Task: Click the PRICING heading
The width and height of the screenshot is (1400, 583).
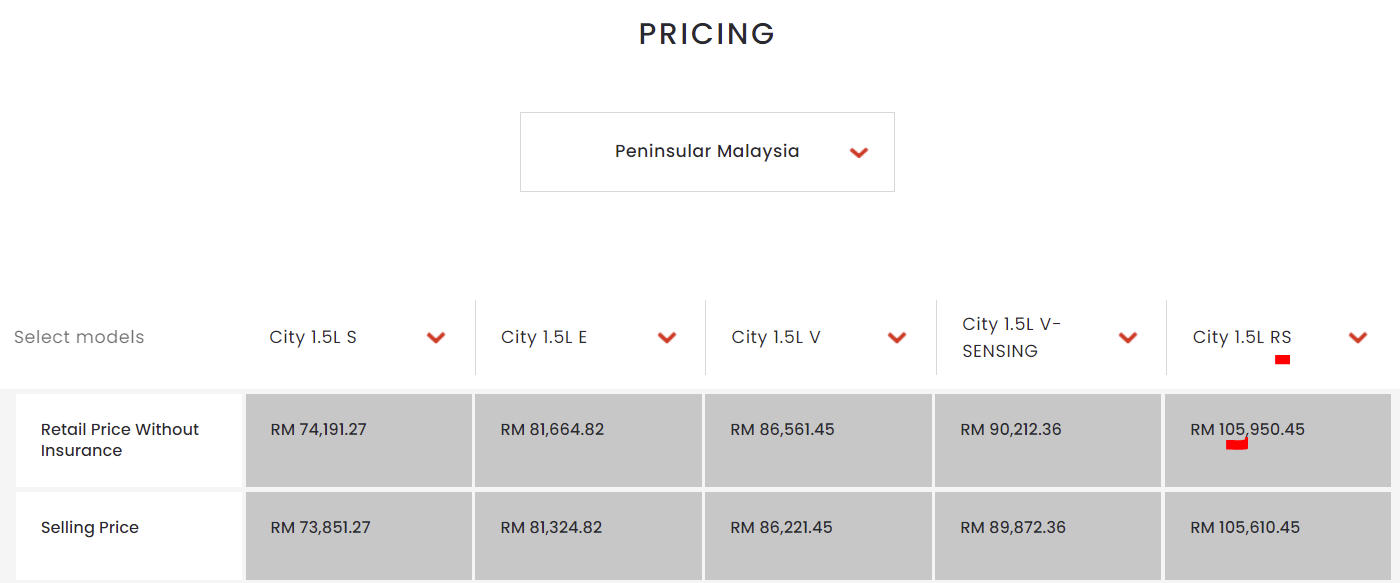Action: (707, 34)
